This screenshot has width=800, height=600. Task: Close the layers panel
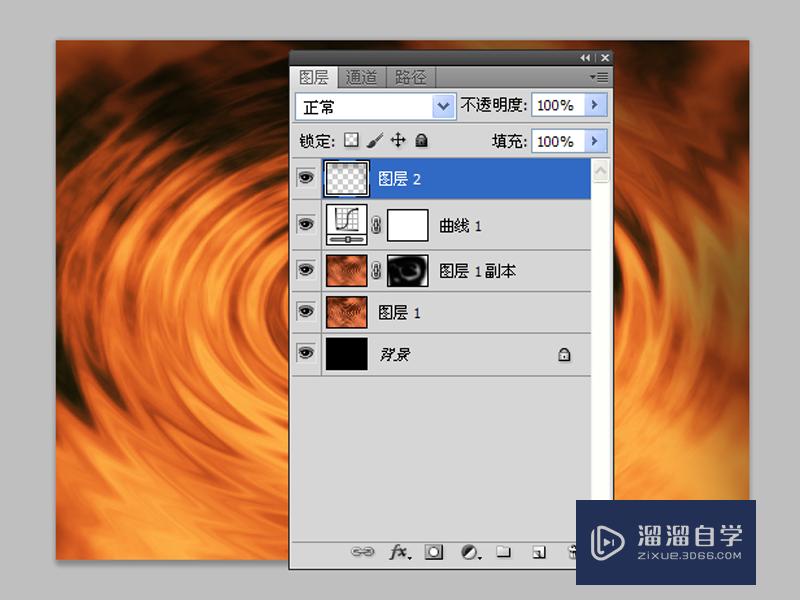pos(605,58)
